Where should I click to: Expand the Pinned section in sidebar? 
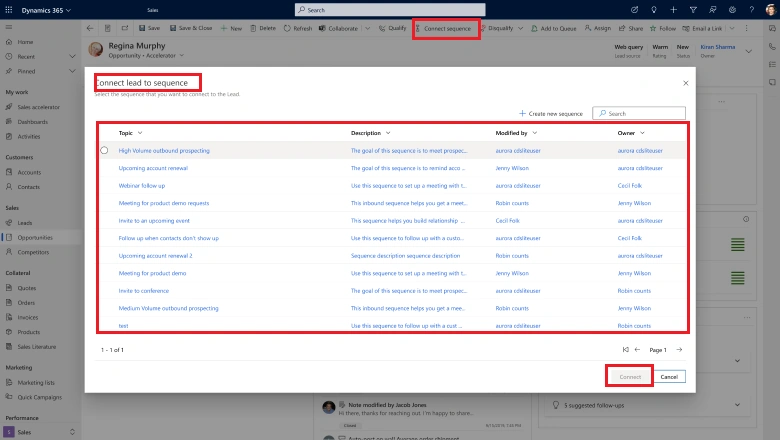click(72, 71)
